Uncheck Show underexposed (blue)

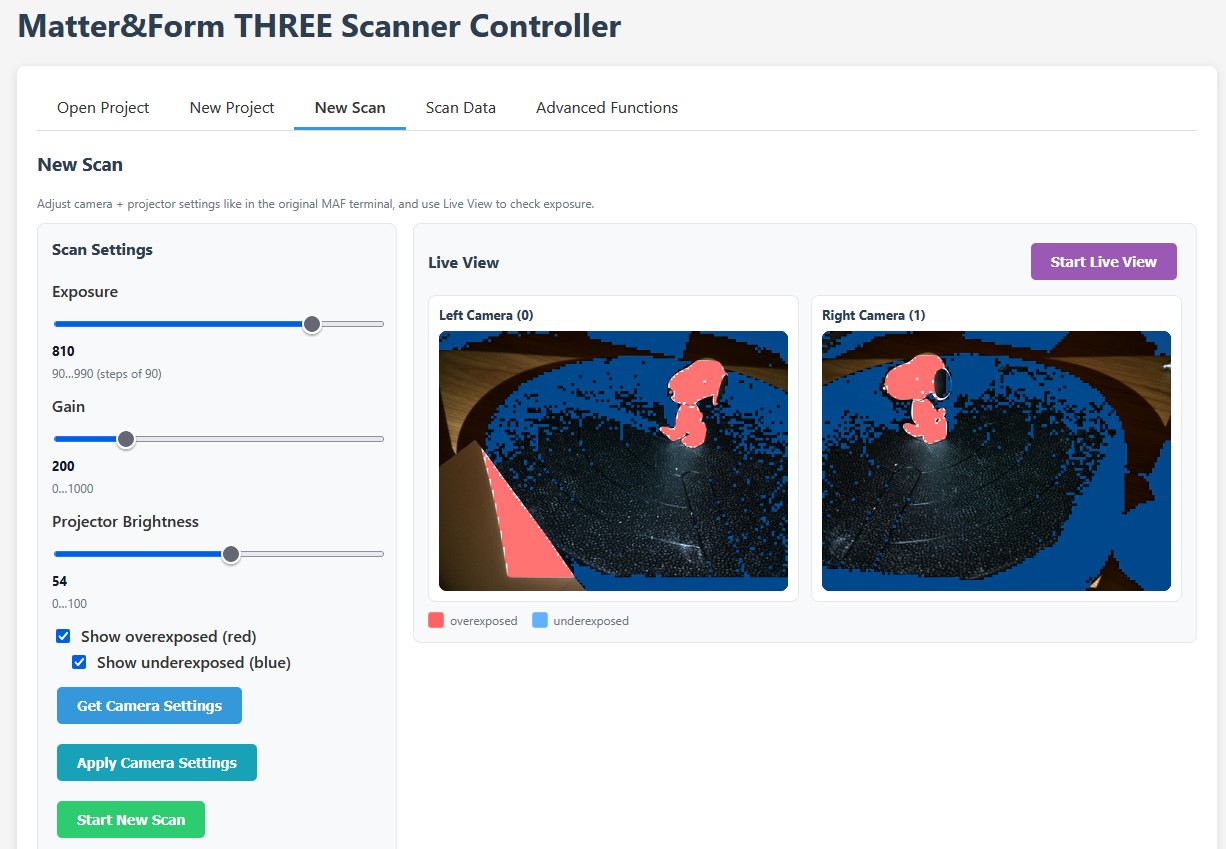(80, 663)
